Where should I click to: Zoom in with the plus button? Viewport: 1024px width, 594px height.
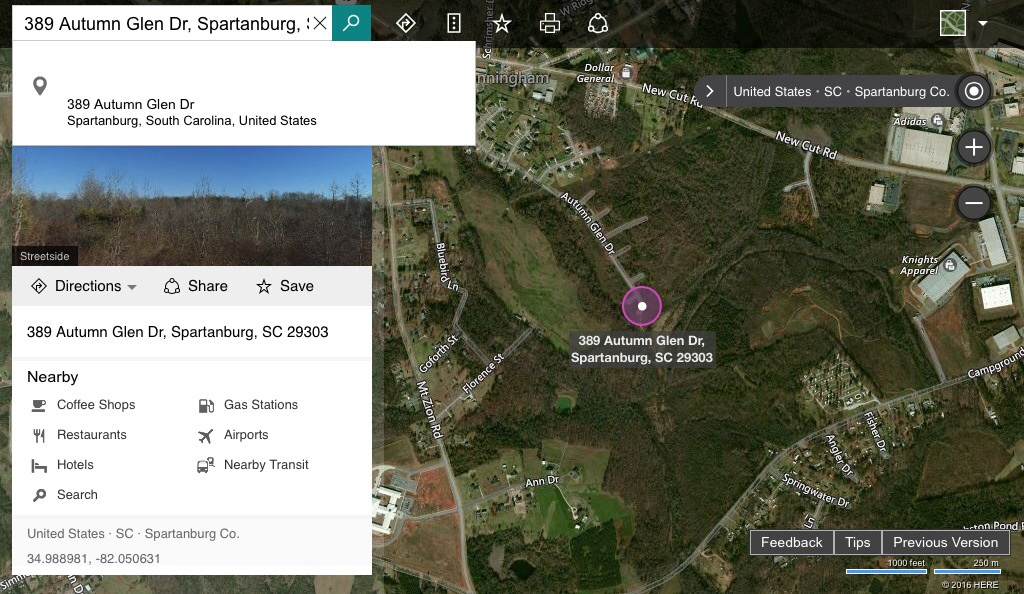click(974, 147)
